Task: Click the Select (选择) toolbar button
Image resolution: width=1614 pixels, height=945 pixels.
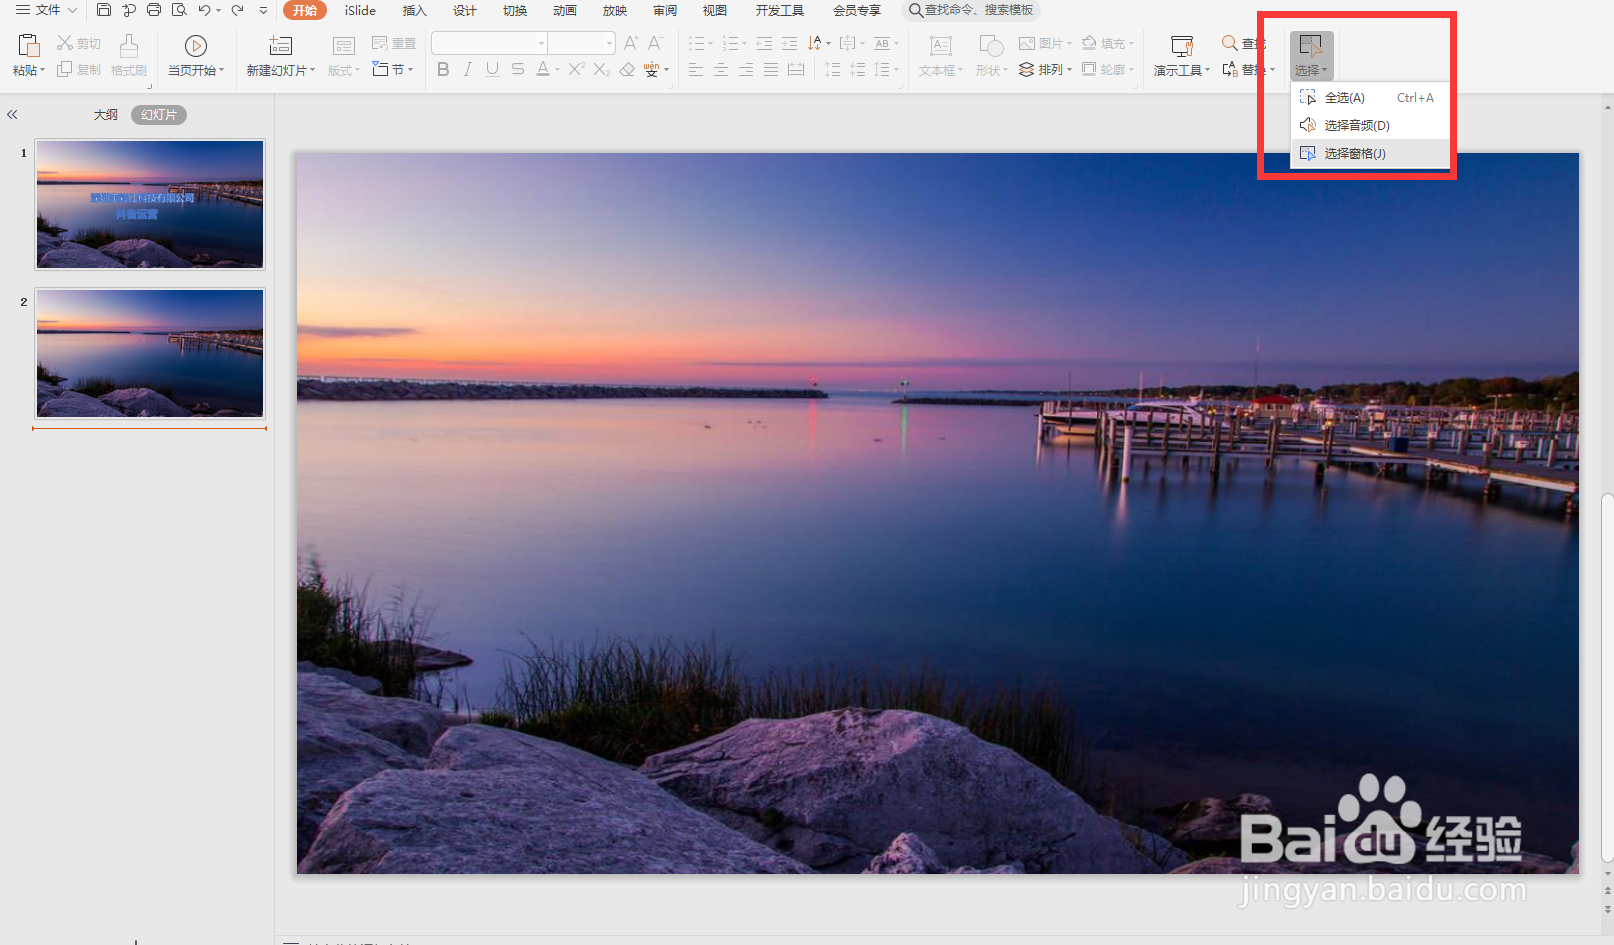Action: click(x=1311, y=55)
